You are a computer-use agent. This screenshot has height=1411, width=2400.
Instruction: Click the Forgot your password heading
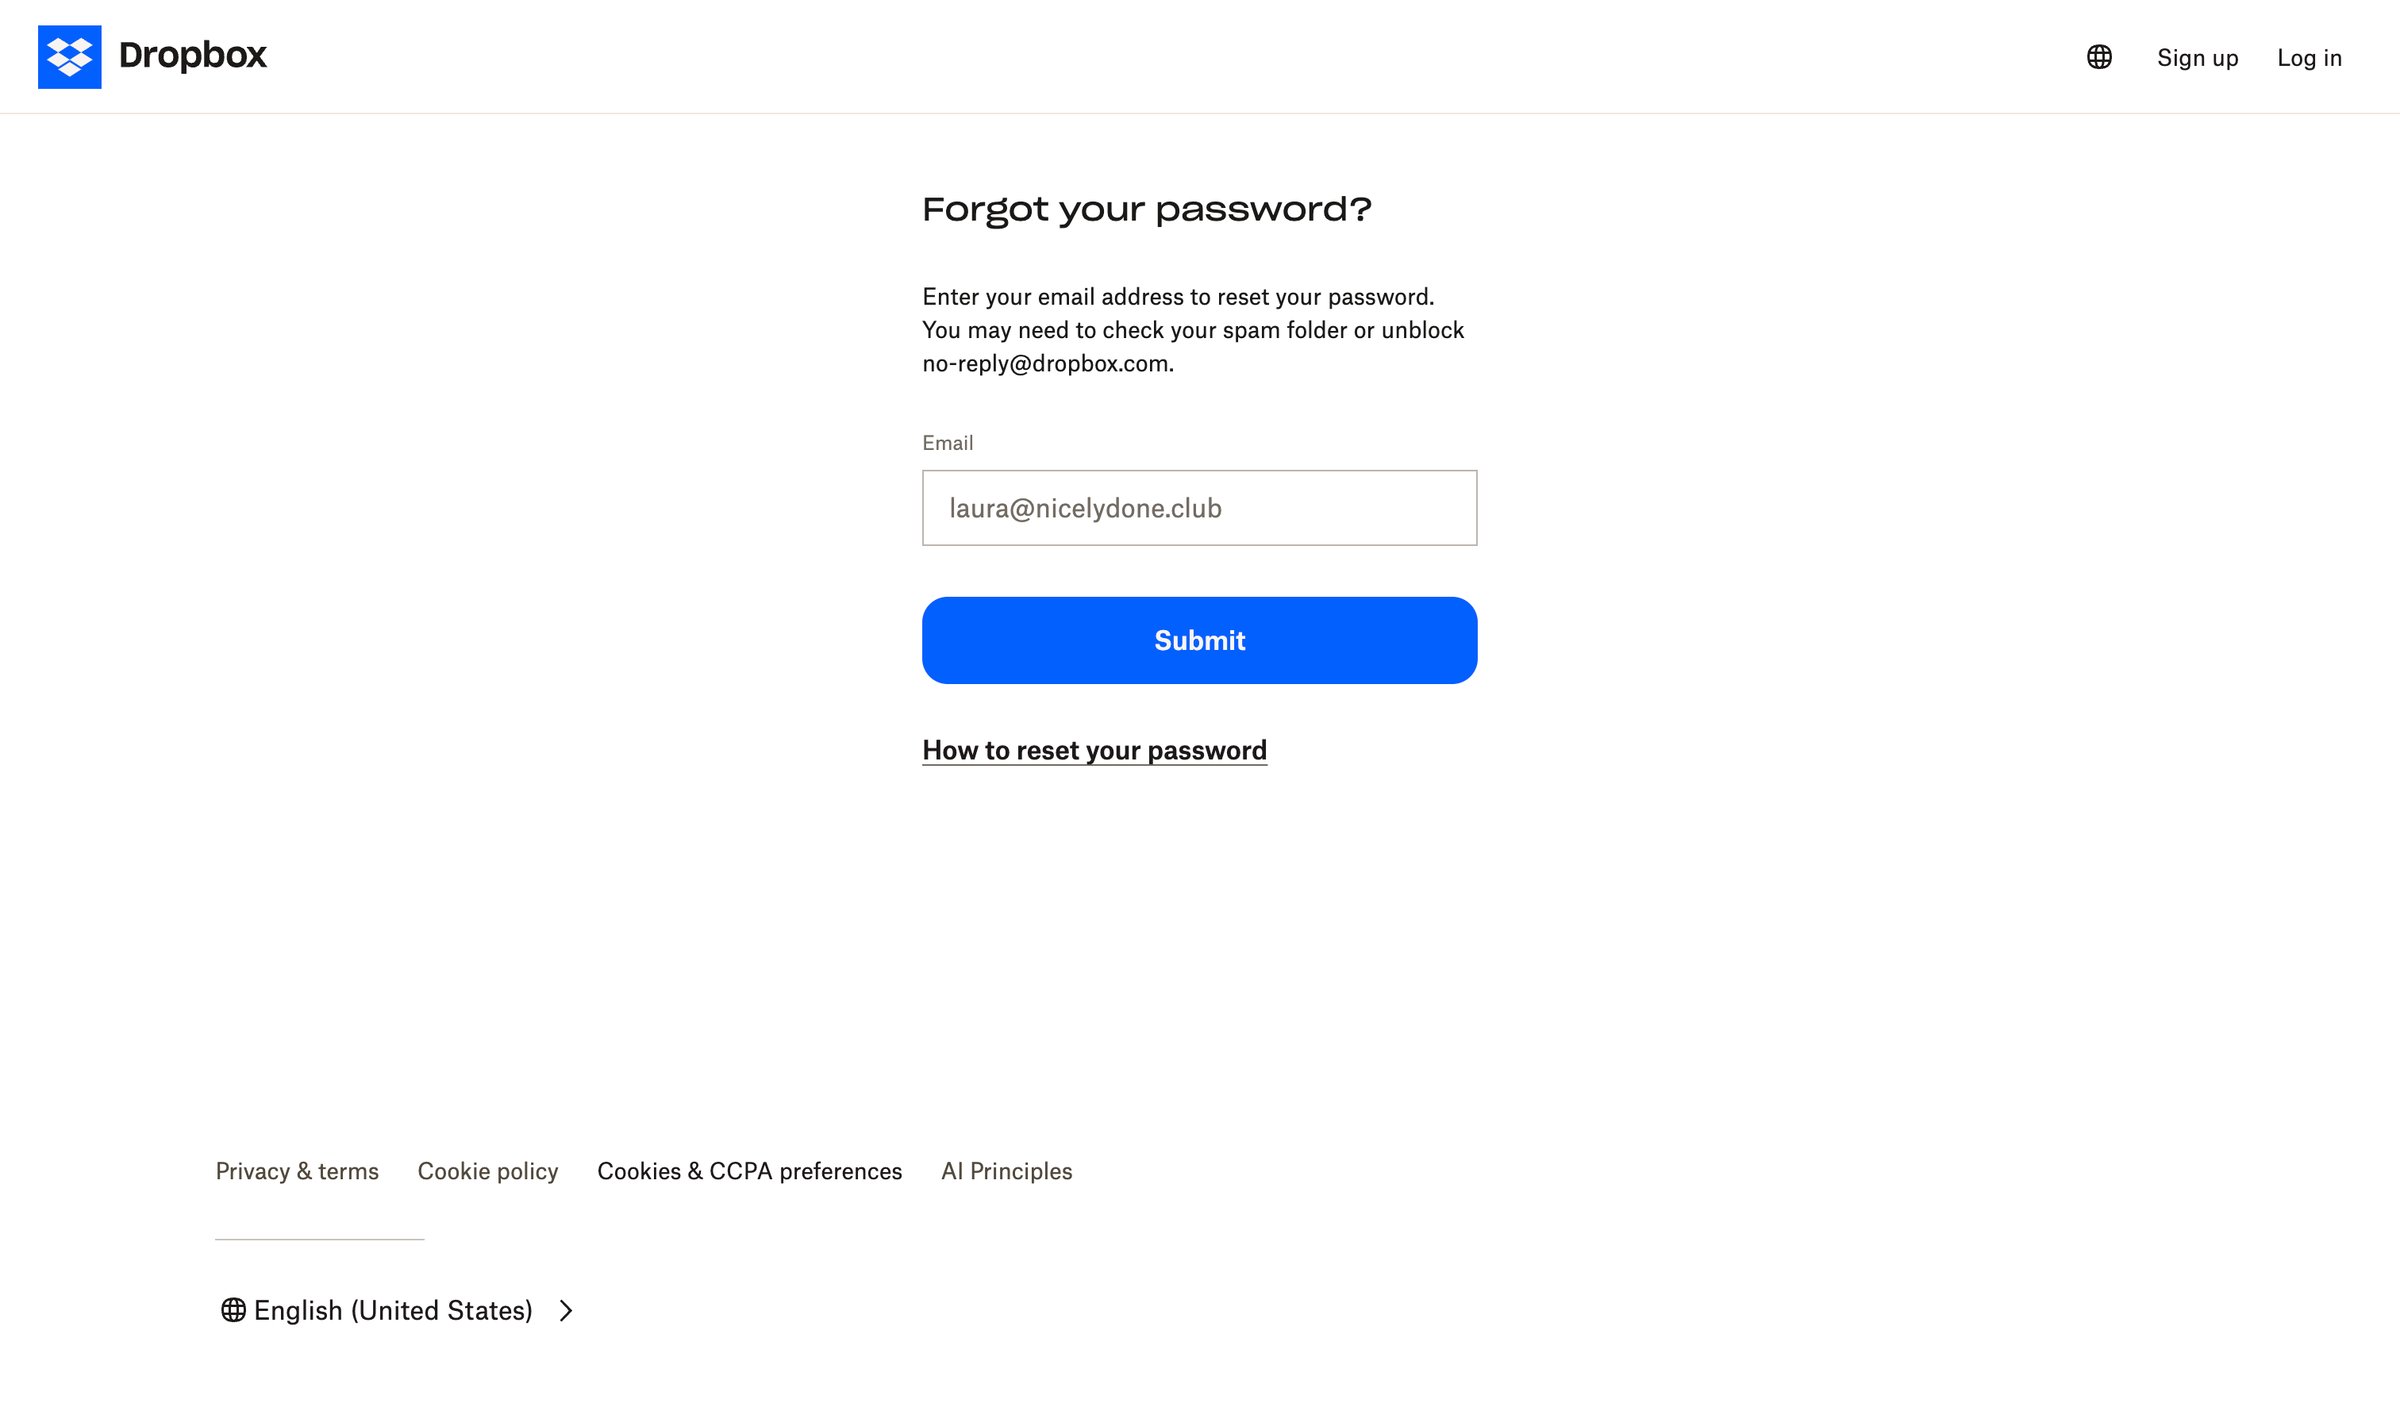(x=1147, y=210)
